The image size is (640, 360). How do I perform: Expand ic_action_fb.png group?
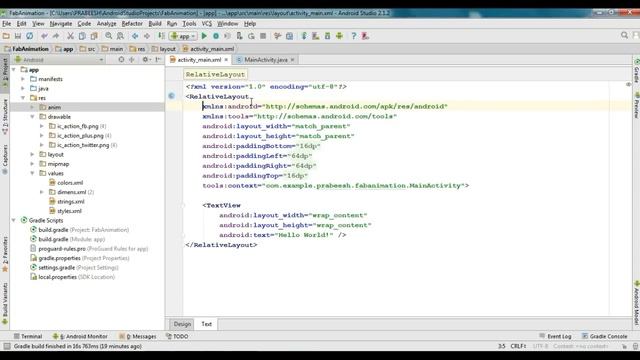click(42, 126)
